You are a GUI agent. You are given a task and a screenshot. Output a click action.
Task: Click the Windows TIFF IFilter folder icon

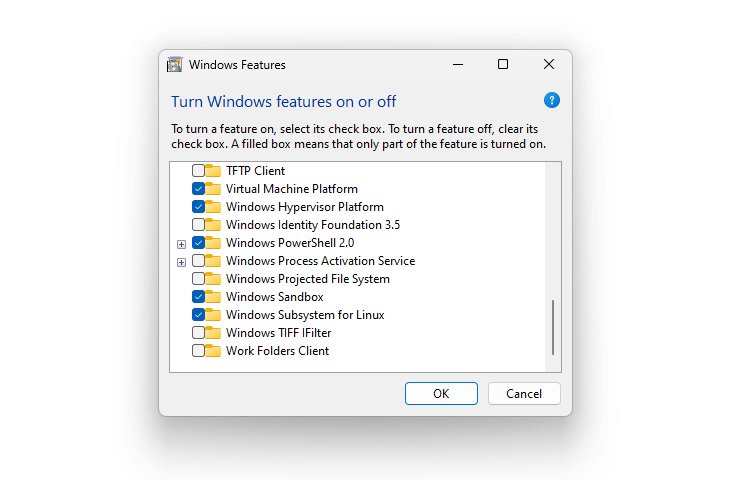[x=213, y=333]
